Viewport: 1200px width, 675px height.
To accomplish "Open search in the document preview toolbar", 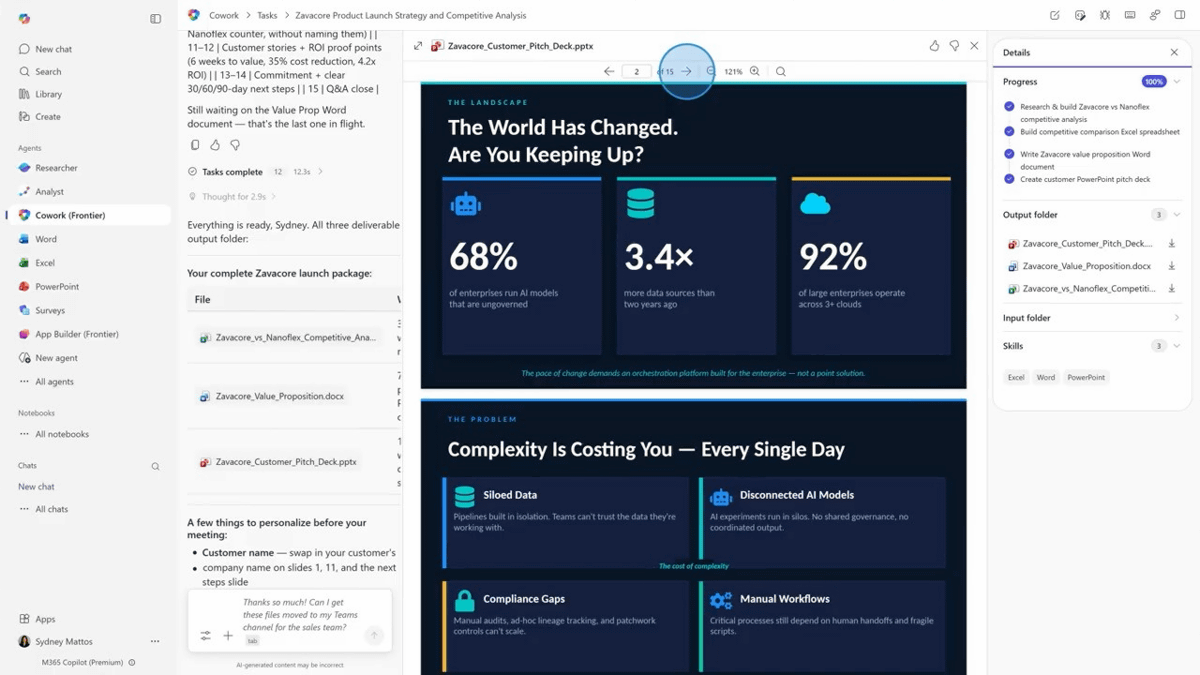I will 781,72.
